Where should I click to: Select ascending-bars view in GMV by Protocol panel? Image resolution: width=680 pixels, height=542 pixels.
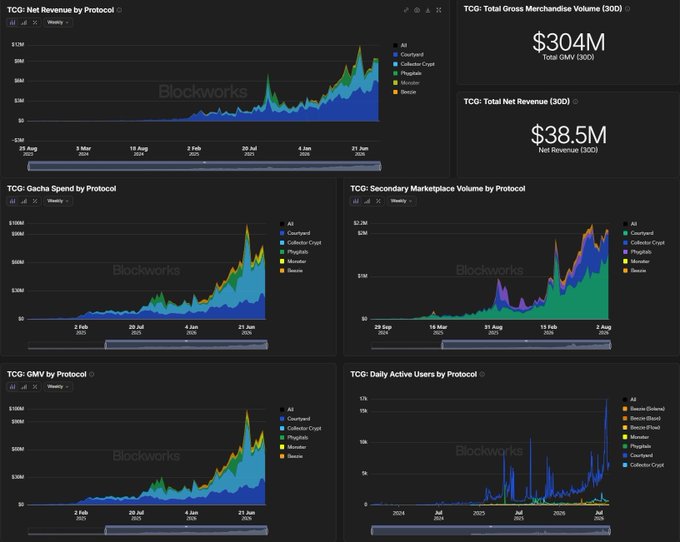click(x=24, y=387)
